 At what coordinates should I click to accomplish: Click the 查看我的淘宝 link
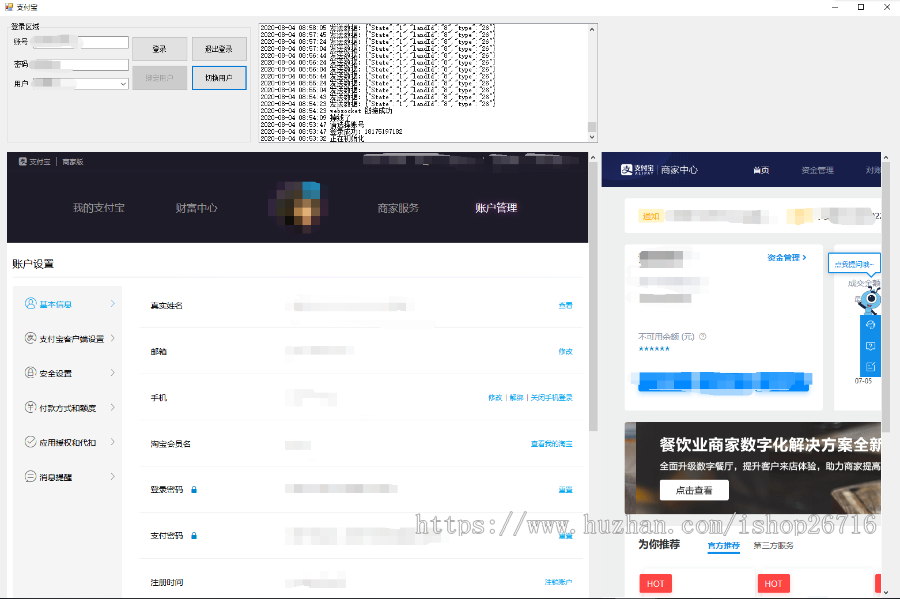tap(552, 444)
